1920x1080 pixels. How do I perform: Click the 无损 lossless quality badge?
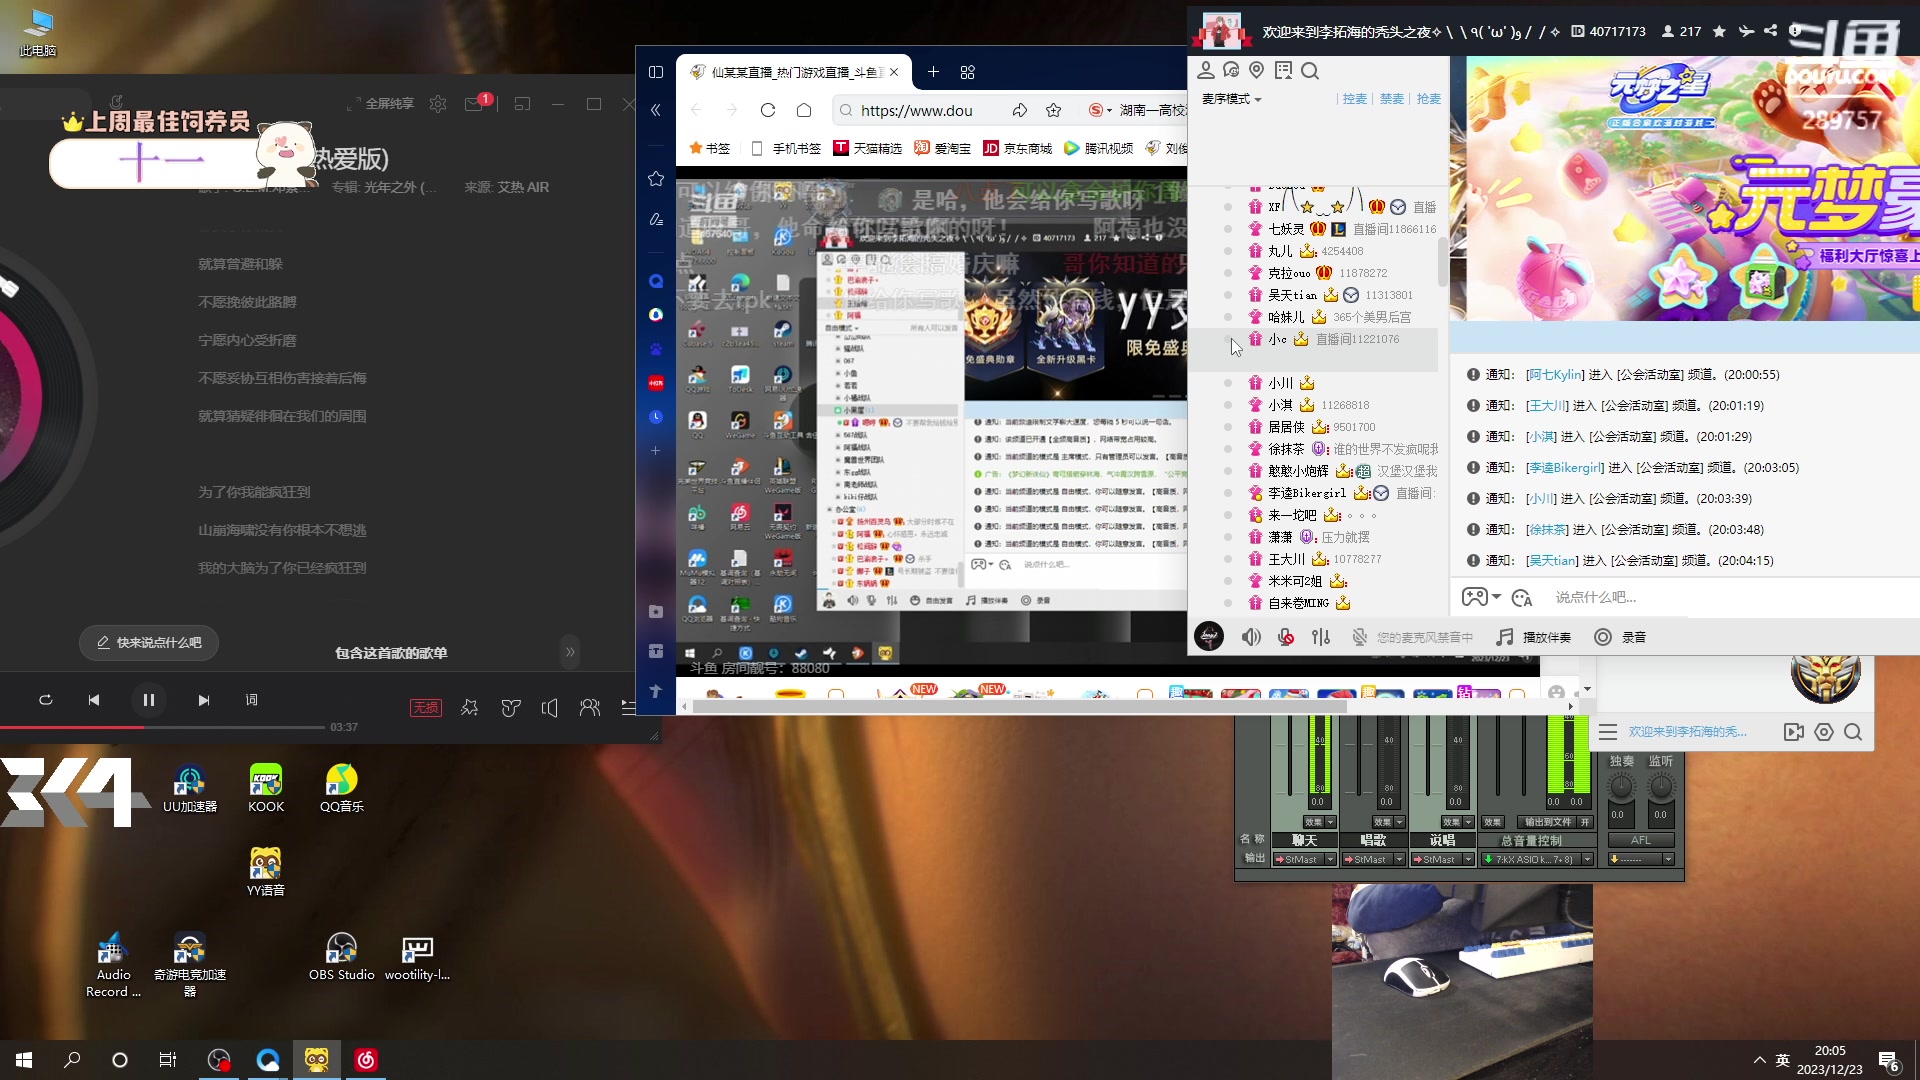click(x=425, y=708)
